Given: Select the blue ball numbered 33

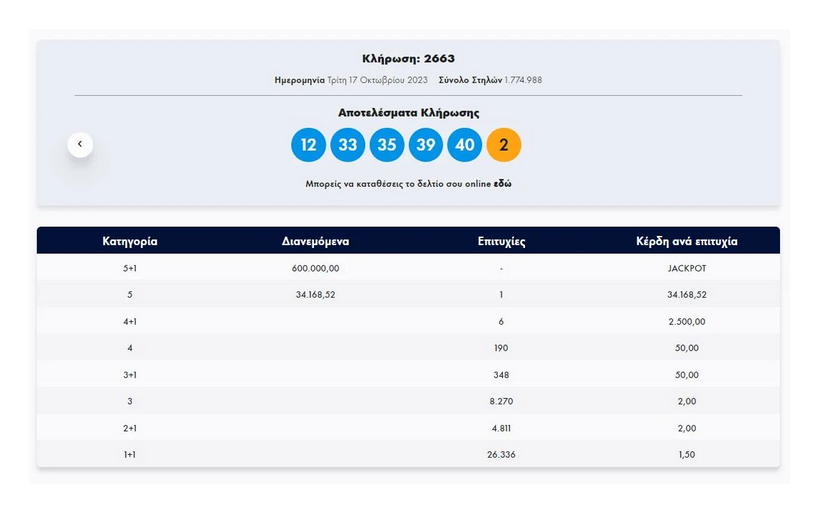Looking at the screenshot, I should 347,145.
